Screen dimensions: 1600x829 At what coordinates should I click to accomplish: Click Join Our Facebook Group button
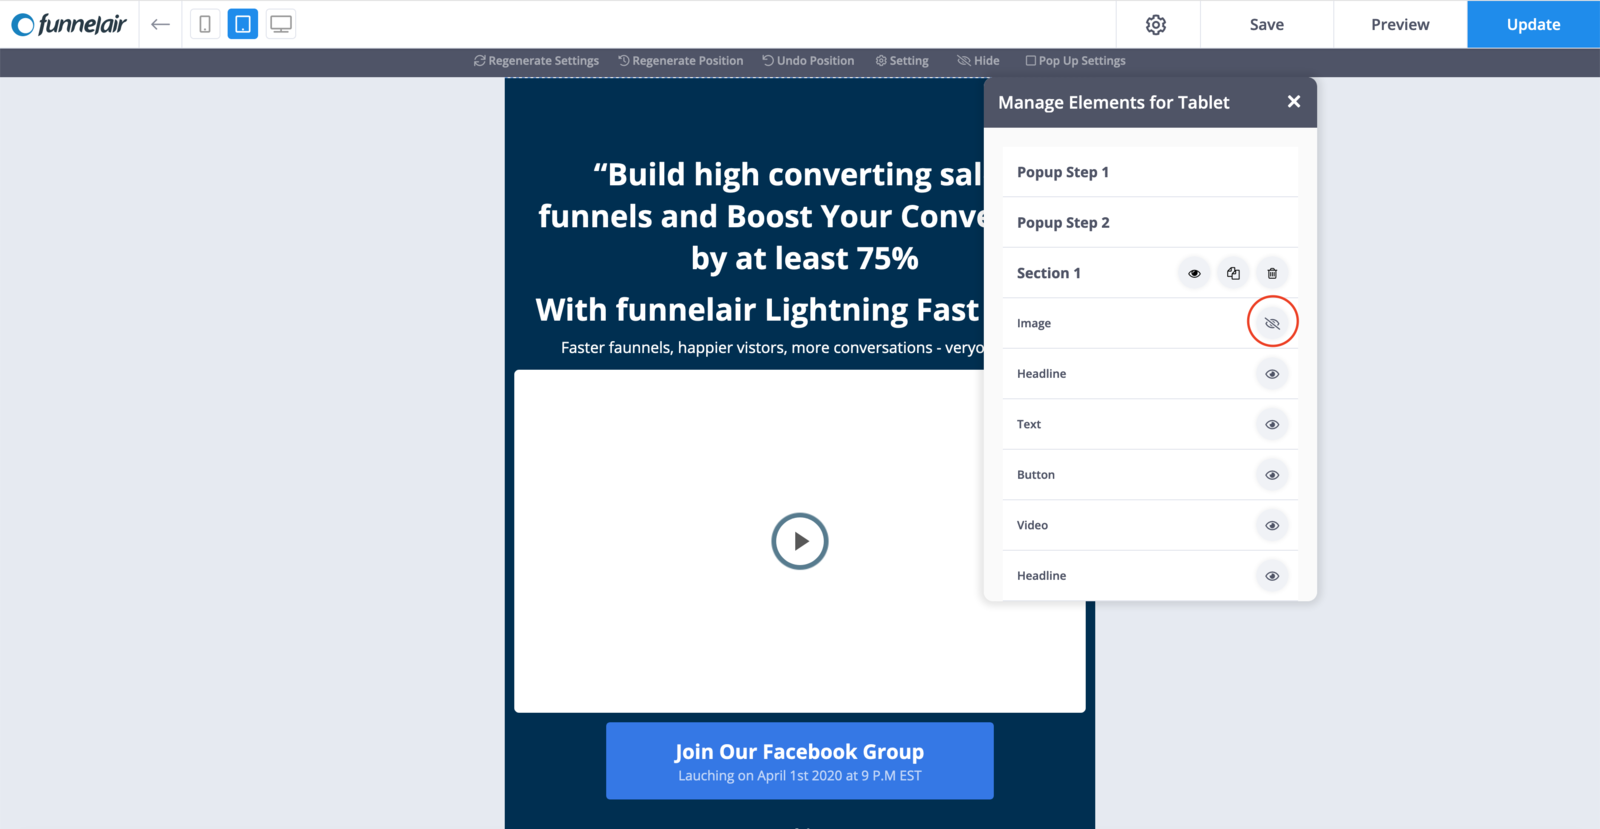point(800,761)
